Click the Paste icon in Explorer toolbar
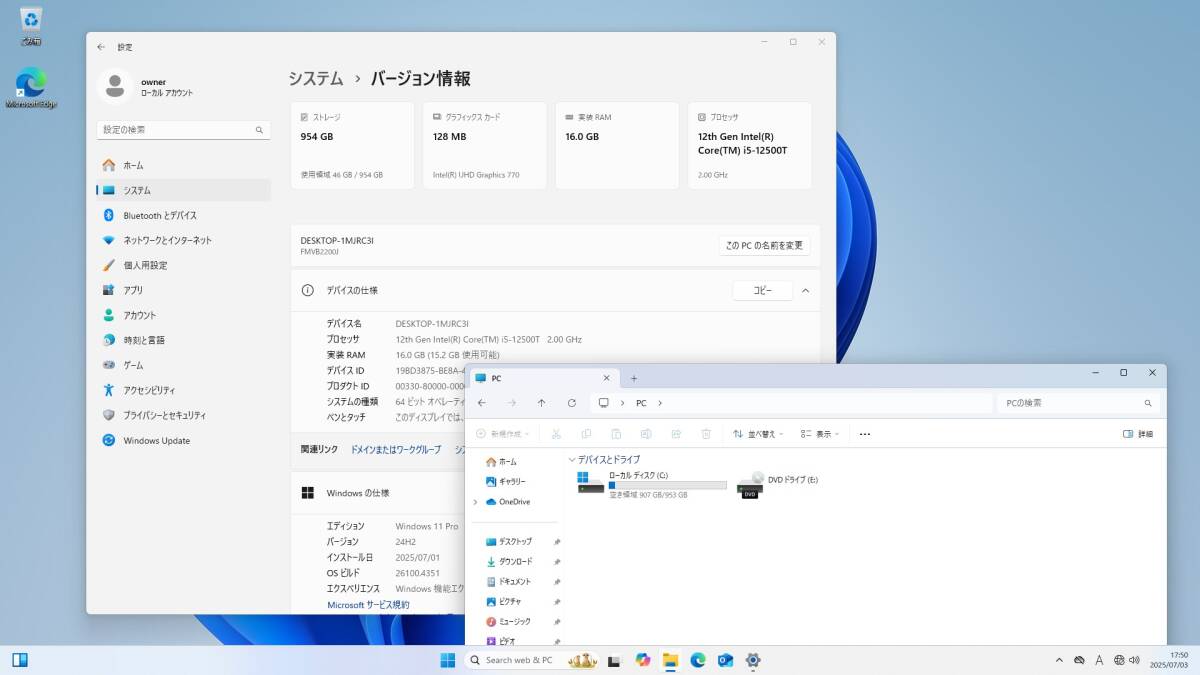 (x=616, y=433)
